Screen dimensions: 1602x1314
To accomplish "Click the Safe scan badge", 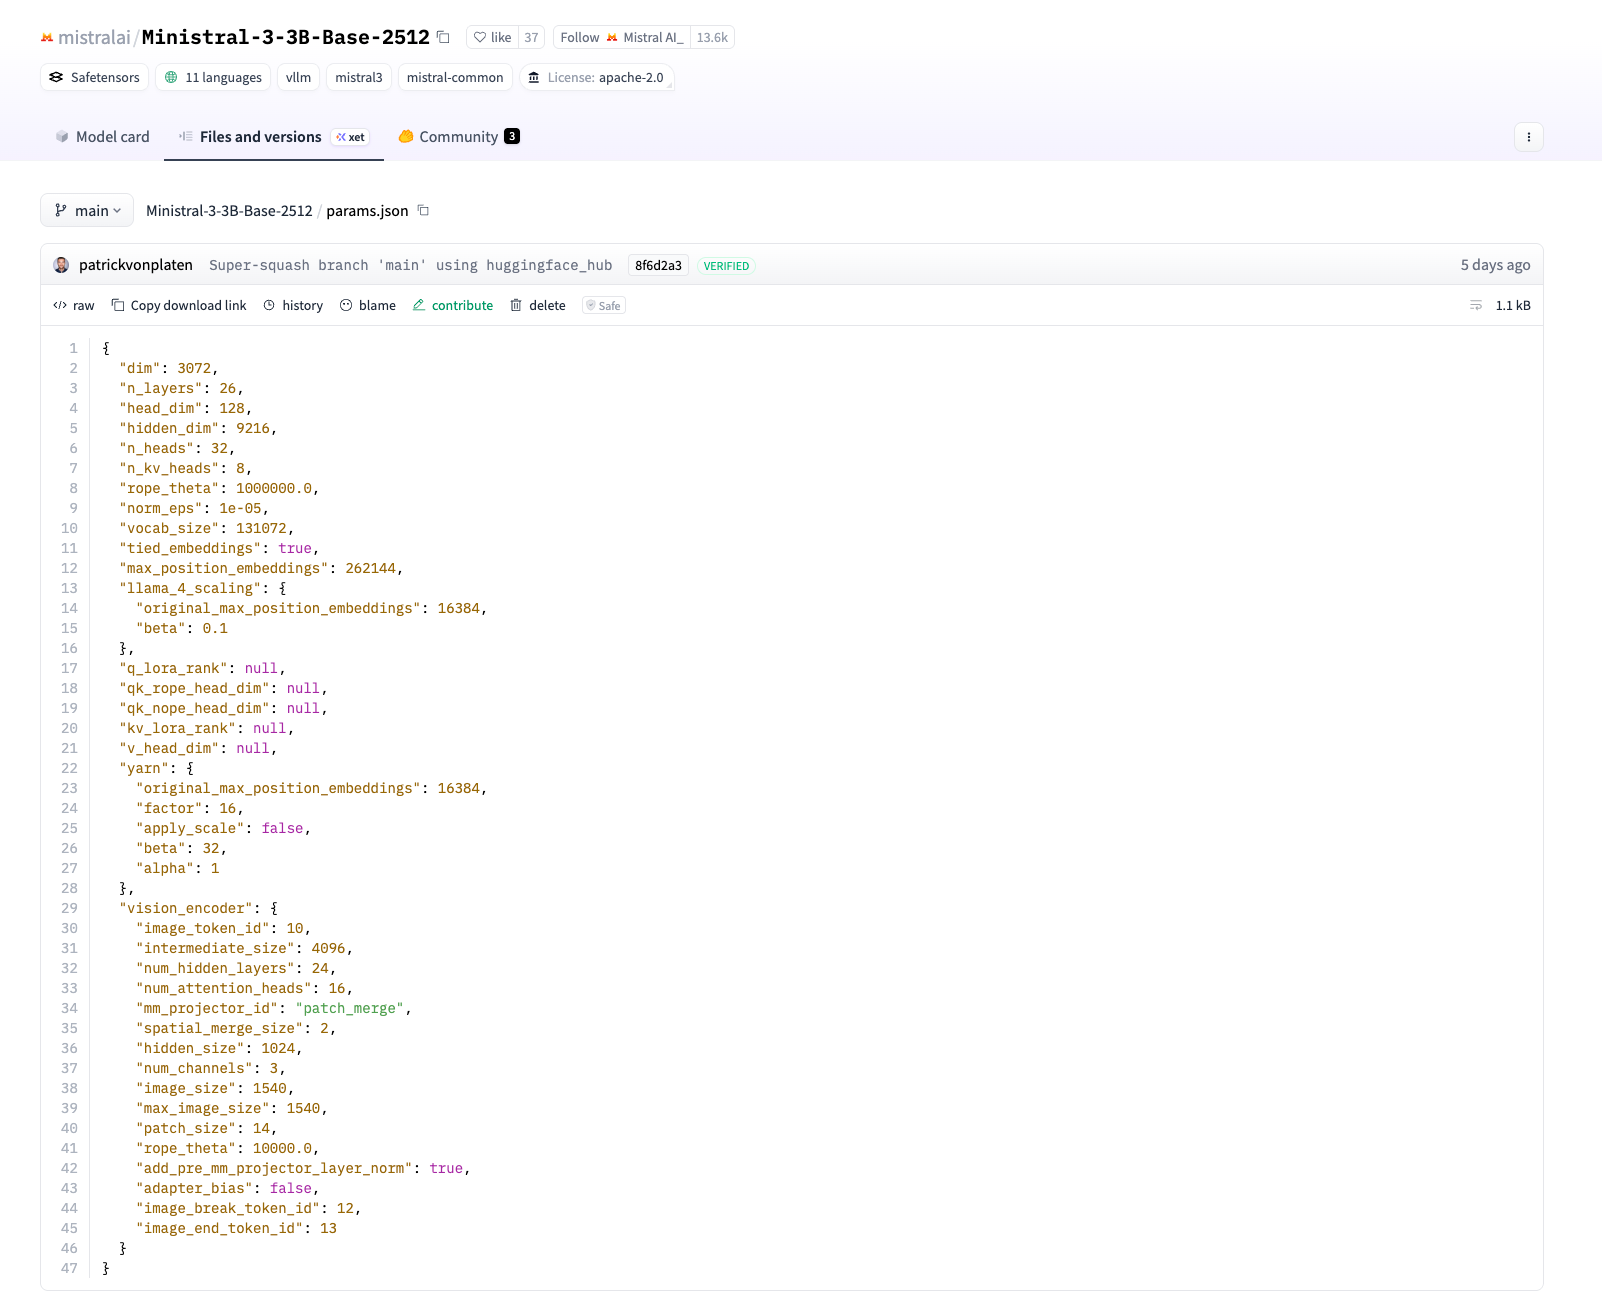I will (604, 305).
